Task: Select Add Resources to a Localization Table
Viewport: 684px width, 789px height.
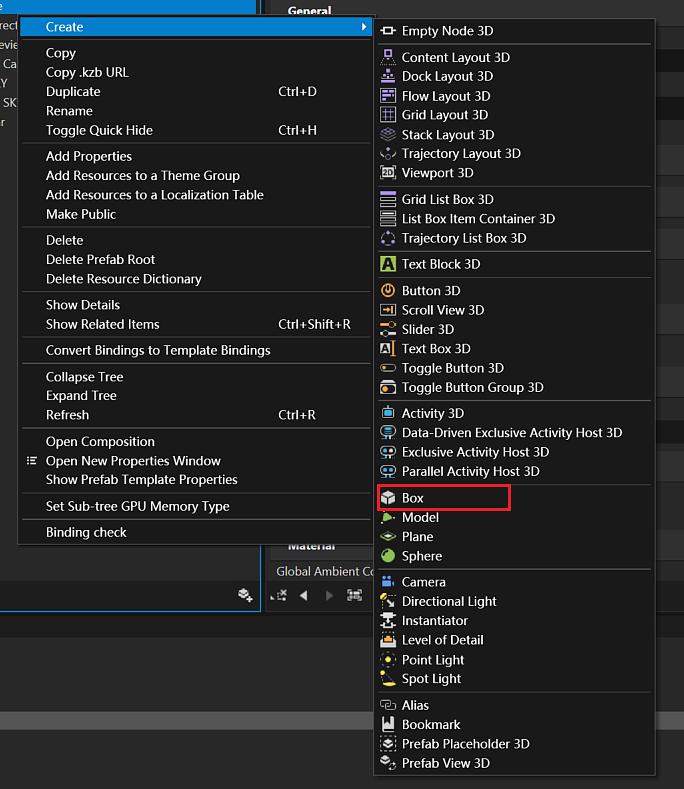Action: pyautogui.click(x=155, y=195)
